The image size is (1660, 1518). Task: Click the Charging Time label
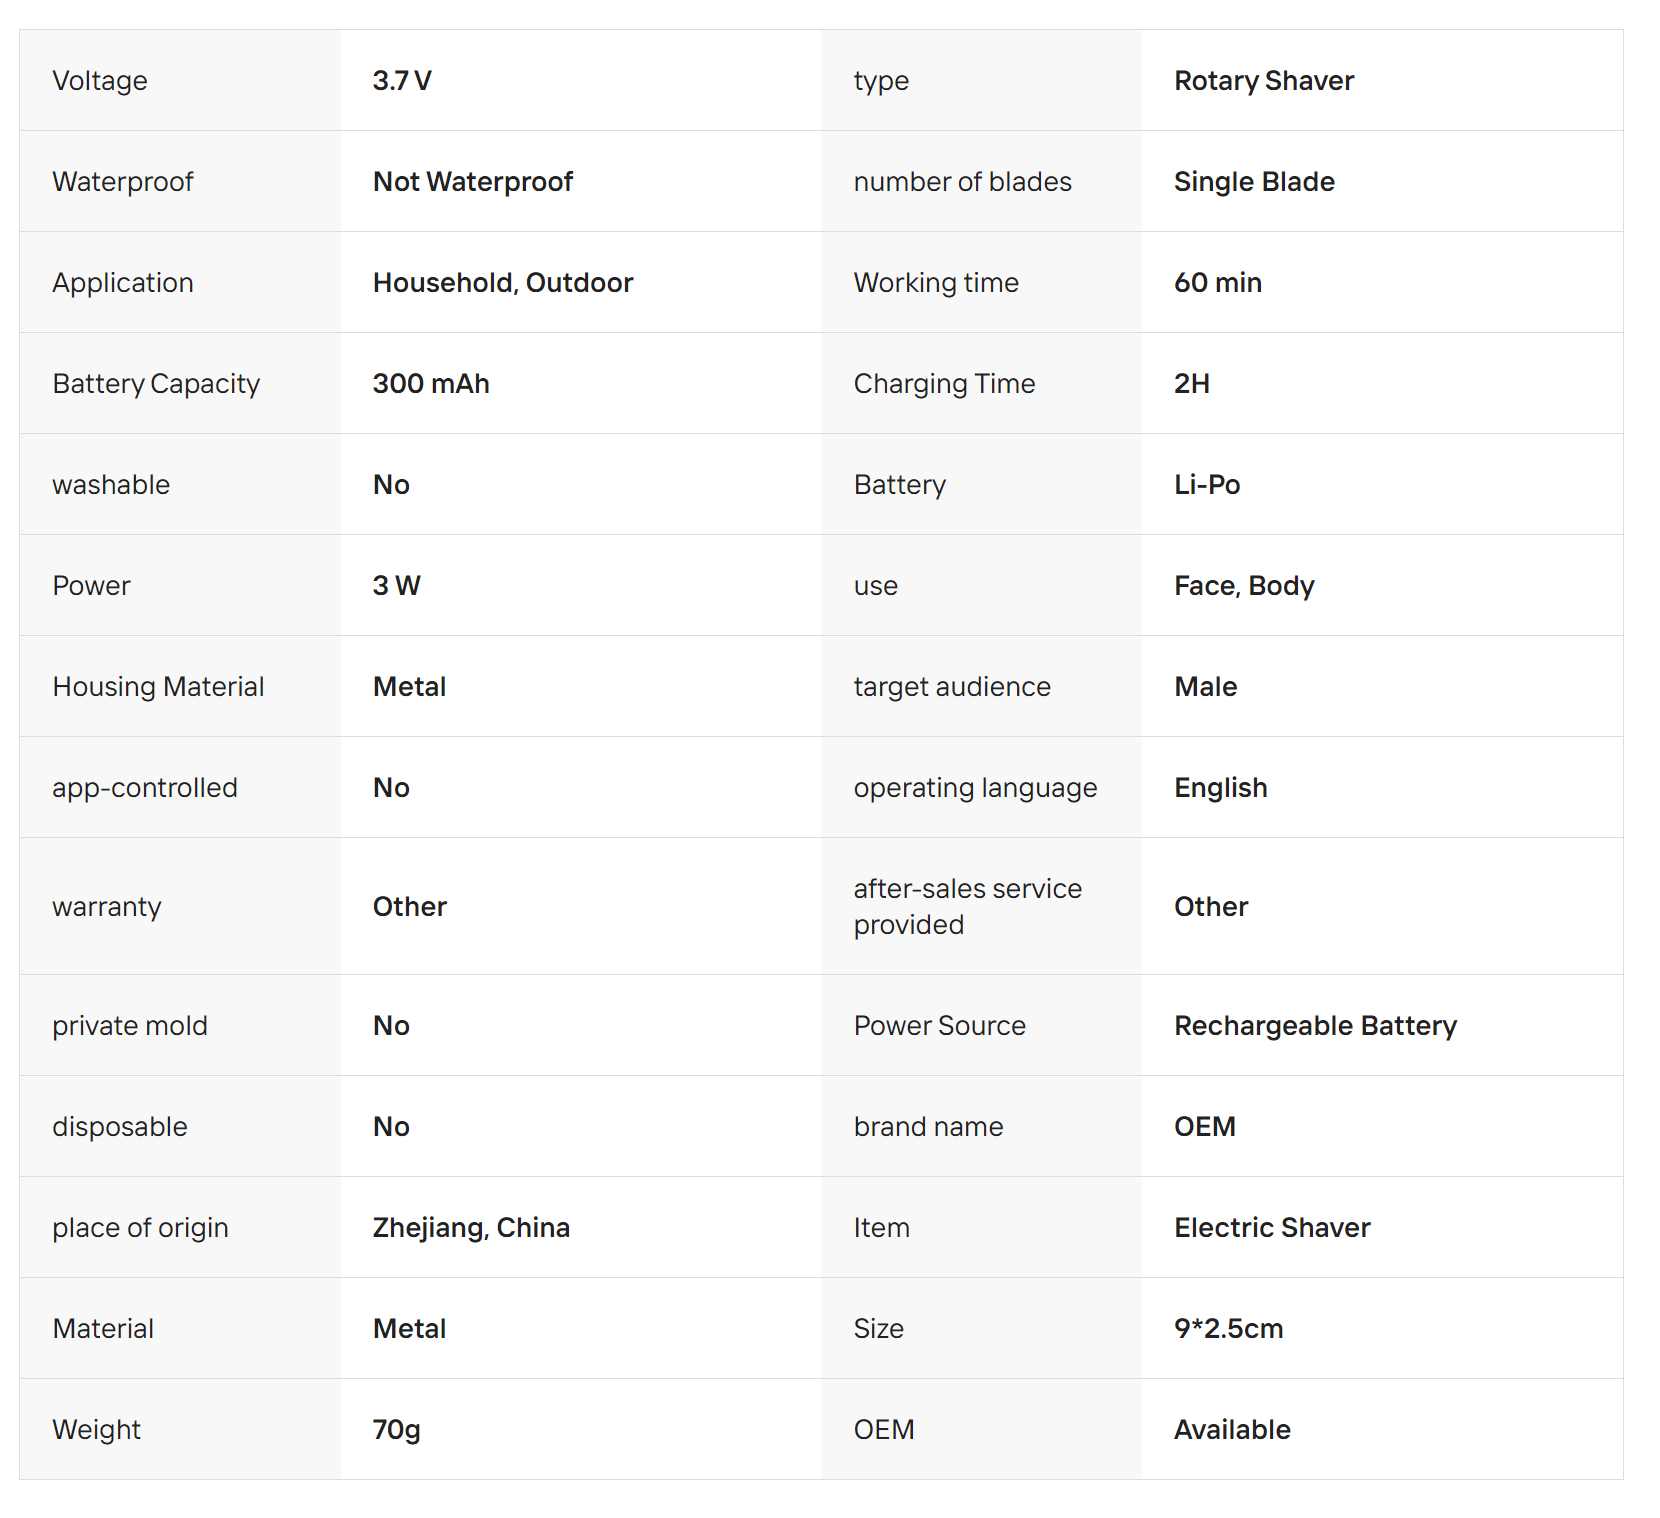tap(944, 384)
